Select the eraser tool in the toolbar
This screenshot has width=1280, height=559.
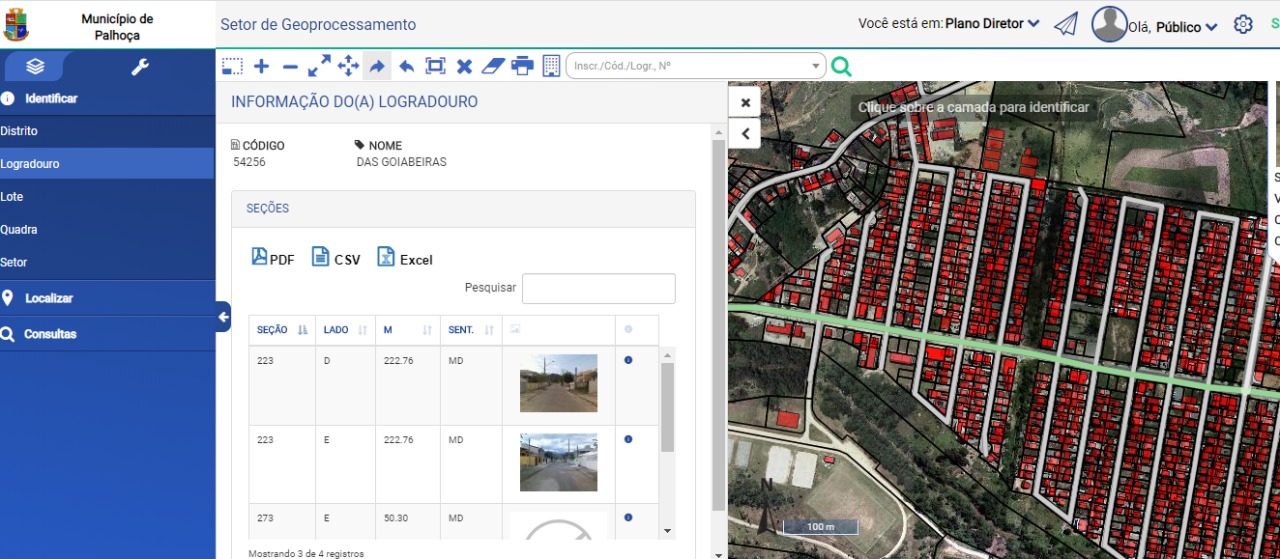coord(494,66)
